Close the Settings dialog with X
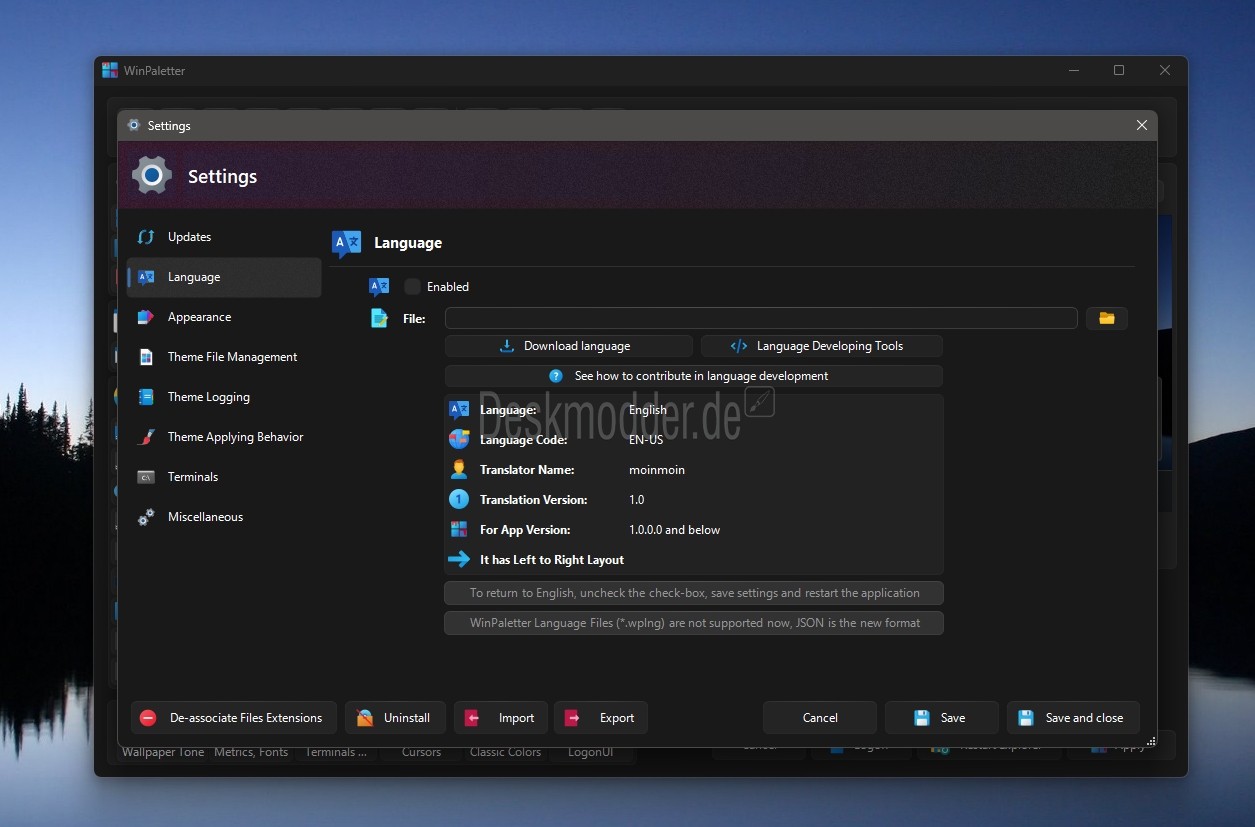Viewport: 1255px width, 827px height. click(1142, 125)
